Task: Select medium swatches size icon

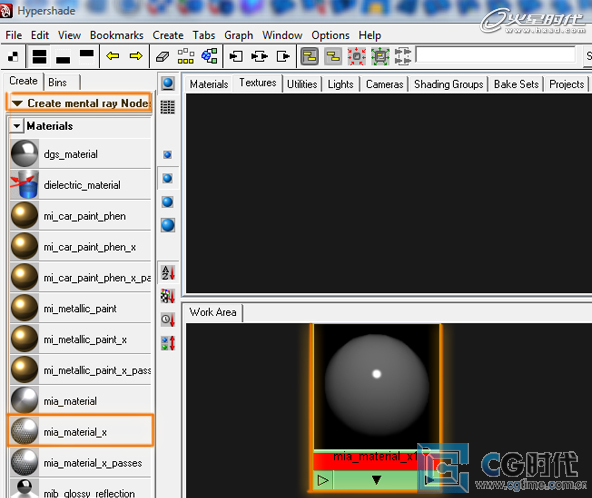Action: pyautogui.click(x=168, y=178)
